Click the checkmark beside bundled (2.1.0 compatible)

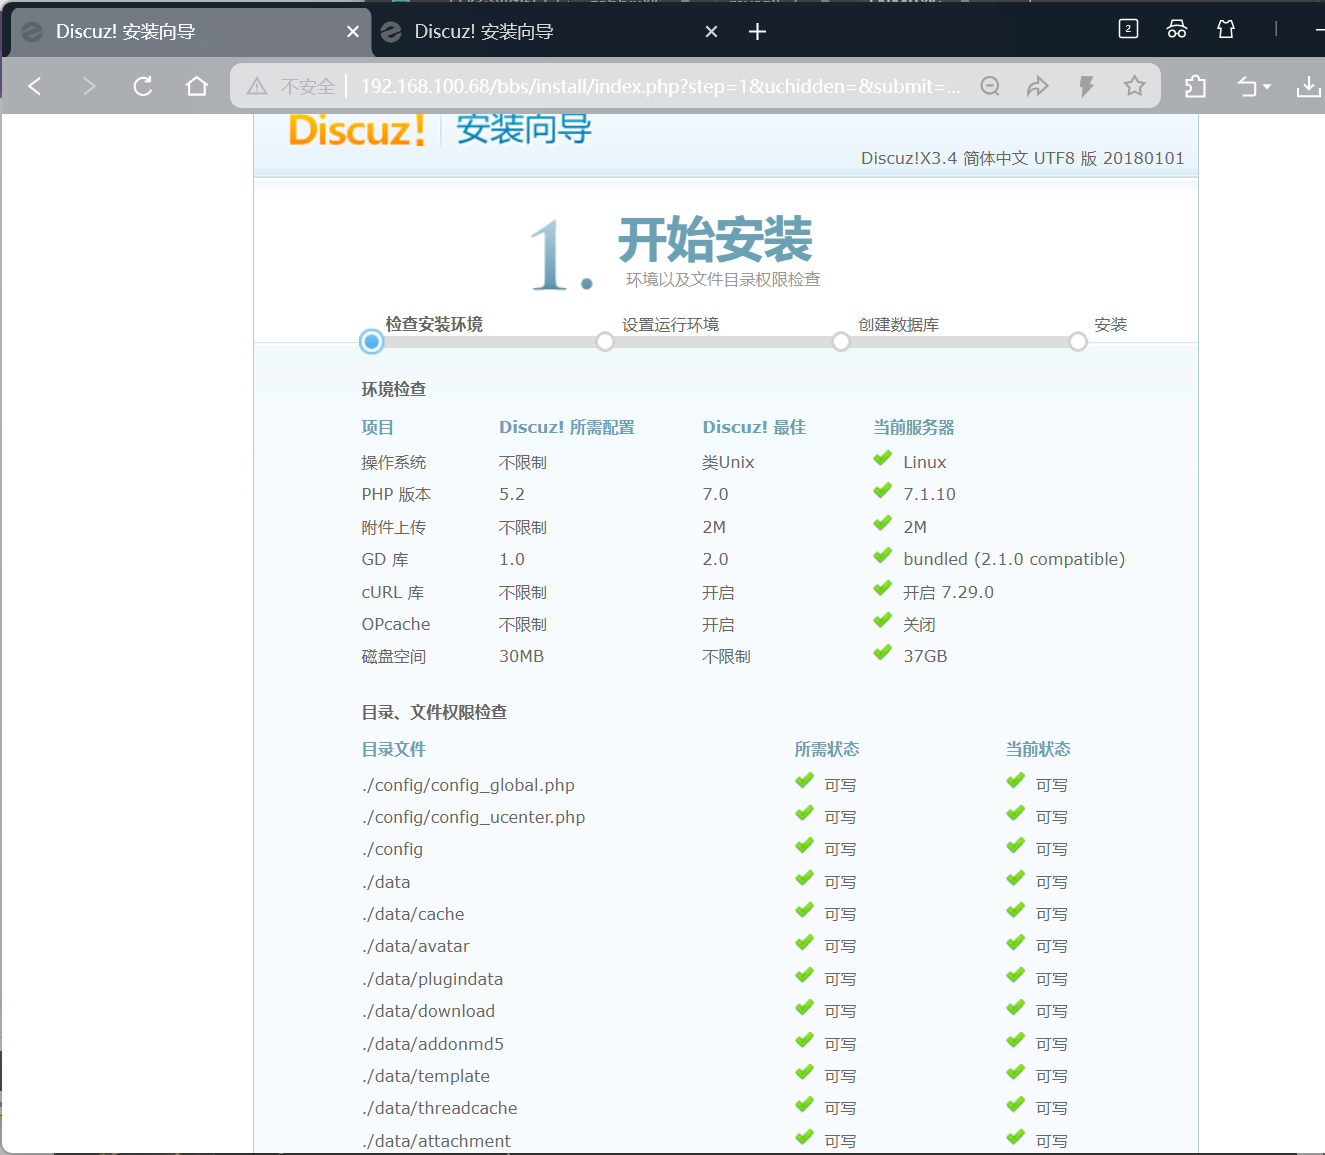[882, 556]
